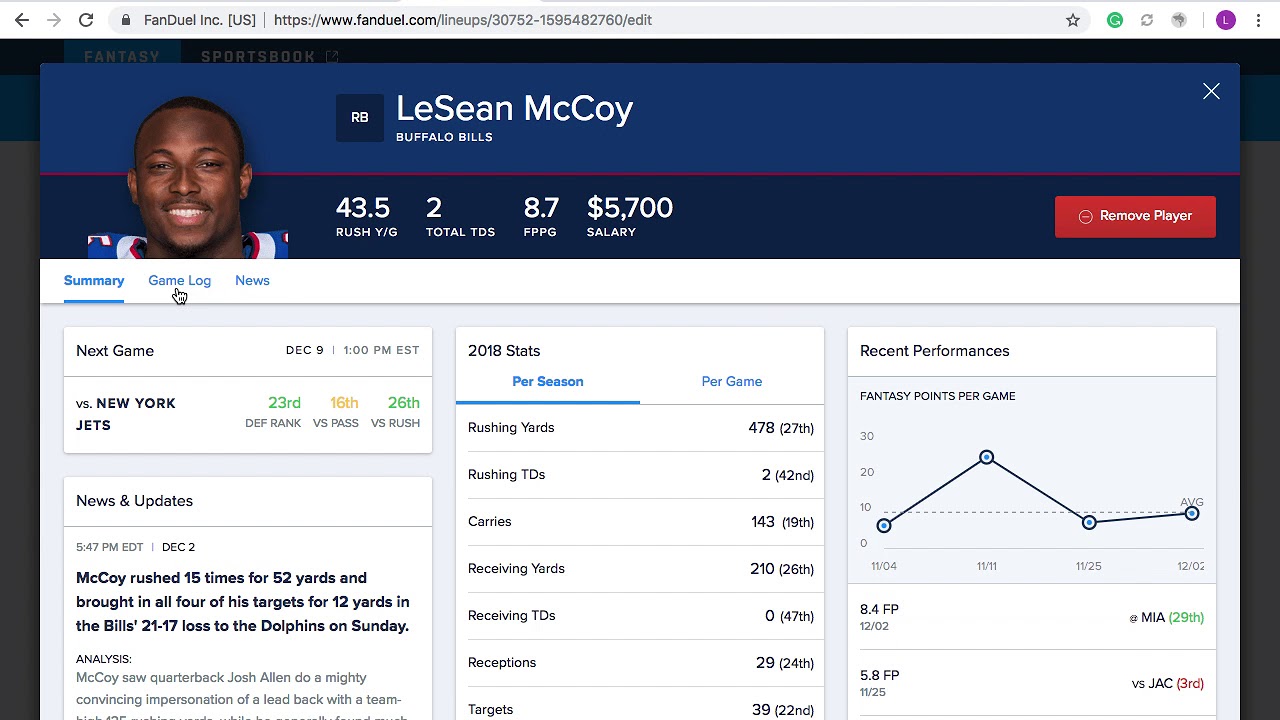Click the Rushing Yards 478 value

pyautogui.click(x=781, y=428)
